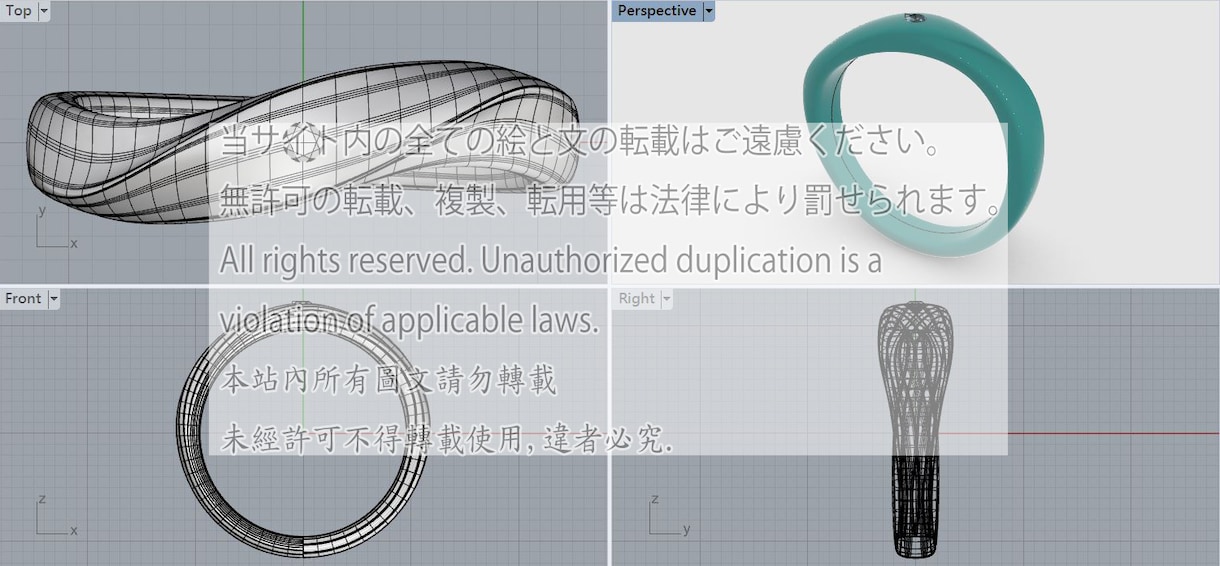Open the Right viewport dropdown arrow
This screenshot has width=1220, height=566.
(x=667, y=299)
